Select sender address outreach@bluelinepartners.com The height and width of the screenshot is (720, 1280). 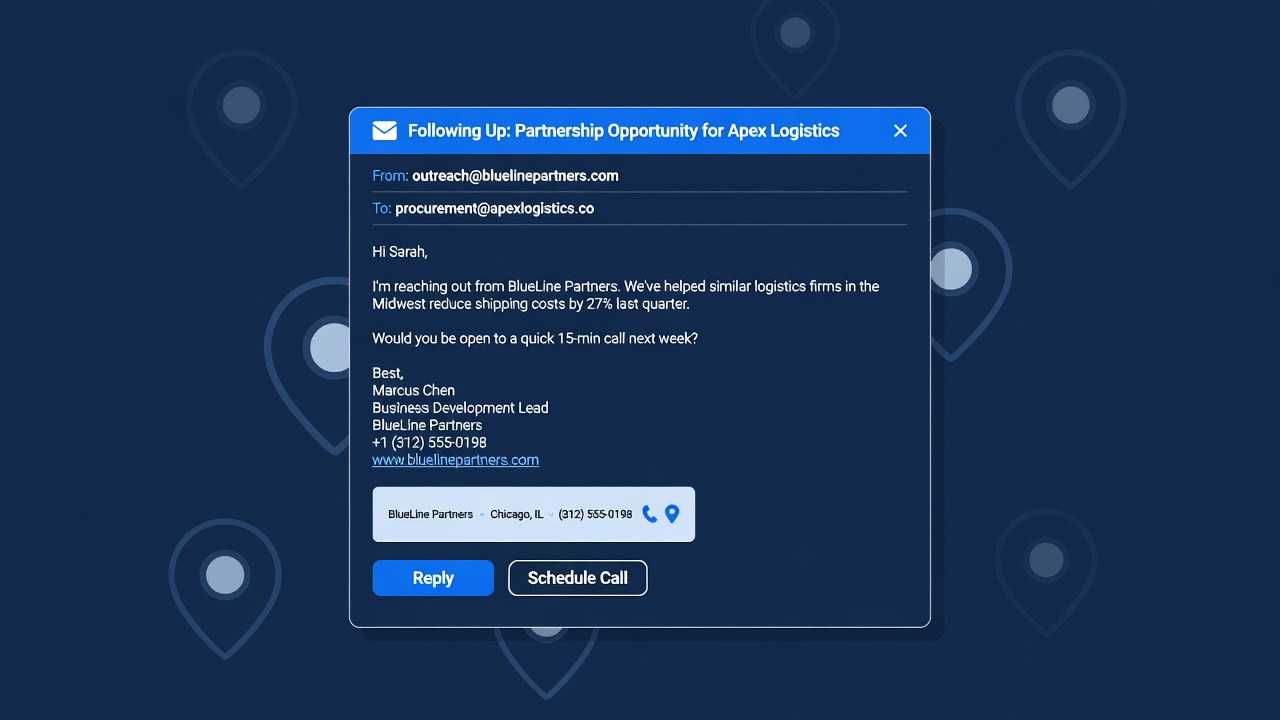click(515, 176)
